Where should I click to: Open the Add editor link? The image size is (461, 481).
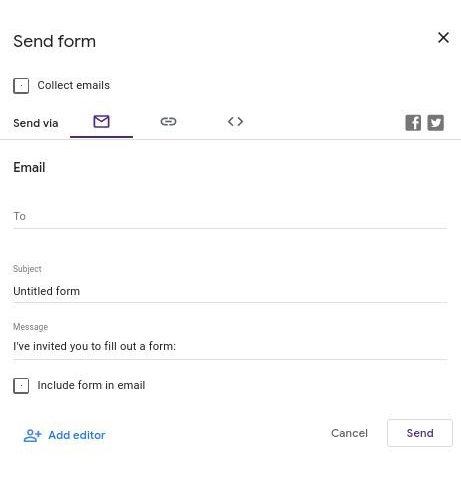click(x=77, y=435)
